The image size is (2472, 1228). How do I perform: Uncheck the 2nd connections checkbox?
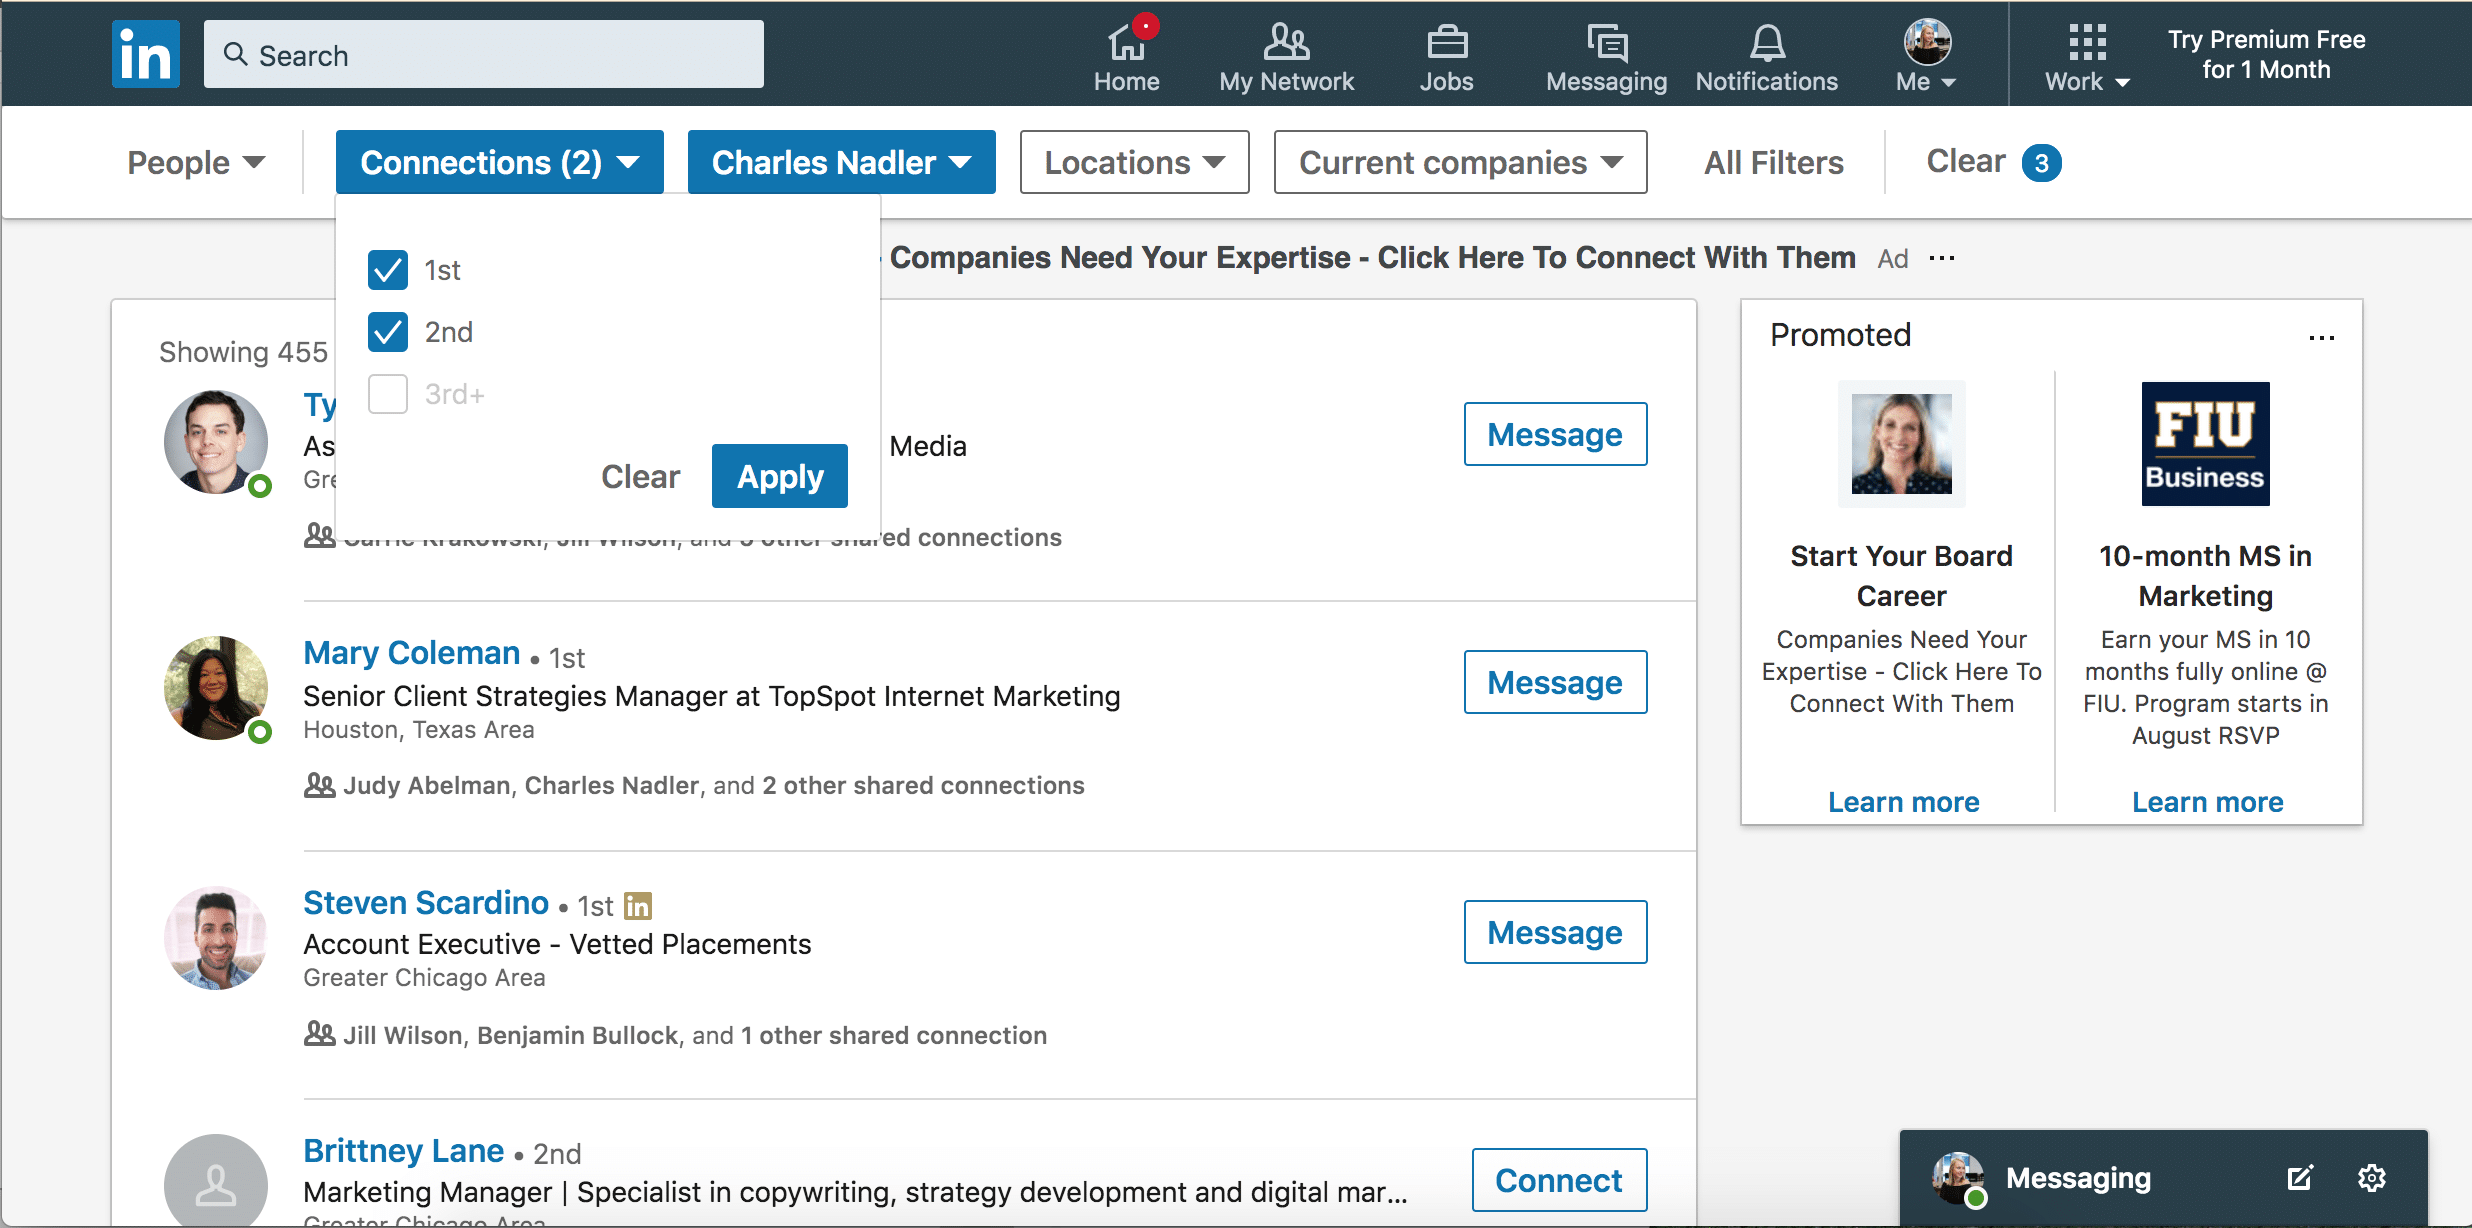pyautogui.click(x=388, y=332)
